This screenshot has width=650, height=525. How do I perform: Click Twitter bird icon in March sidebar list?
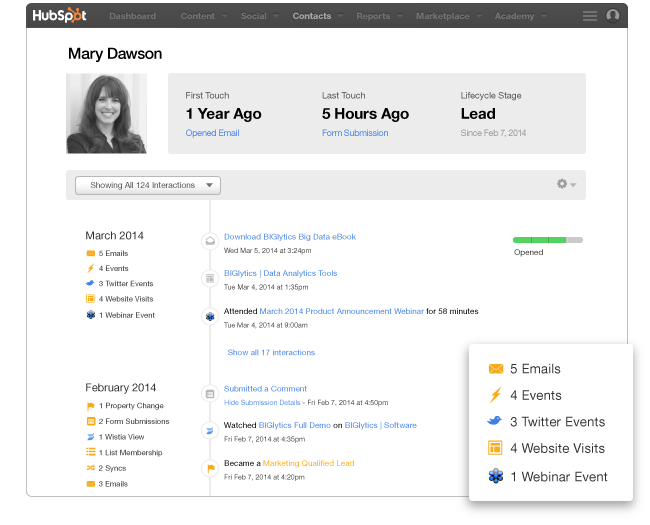90,283
